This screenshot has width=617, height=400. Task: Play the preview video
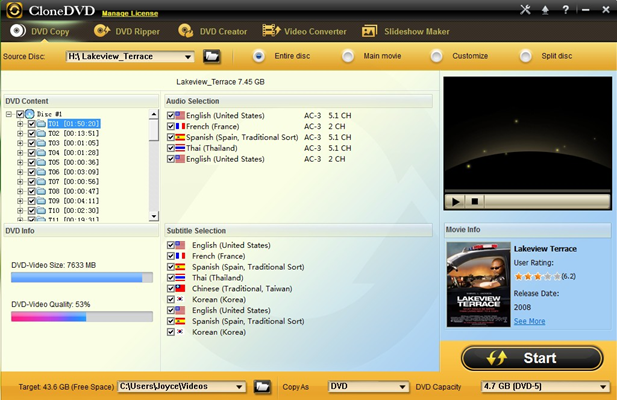[455, 202]
